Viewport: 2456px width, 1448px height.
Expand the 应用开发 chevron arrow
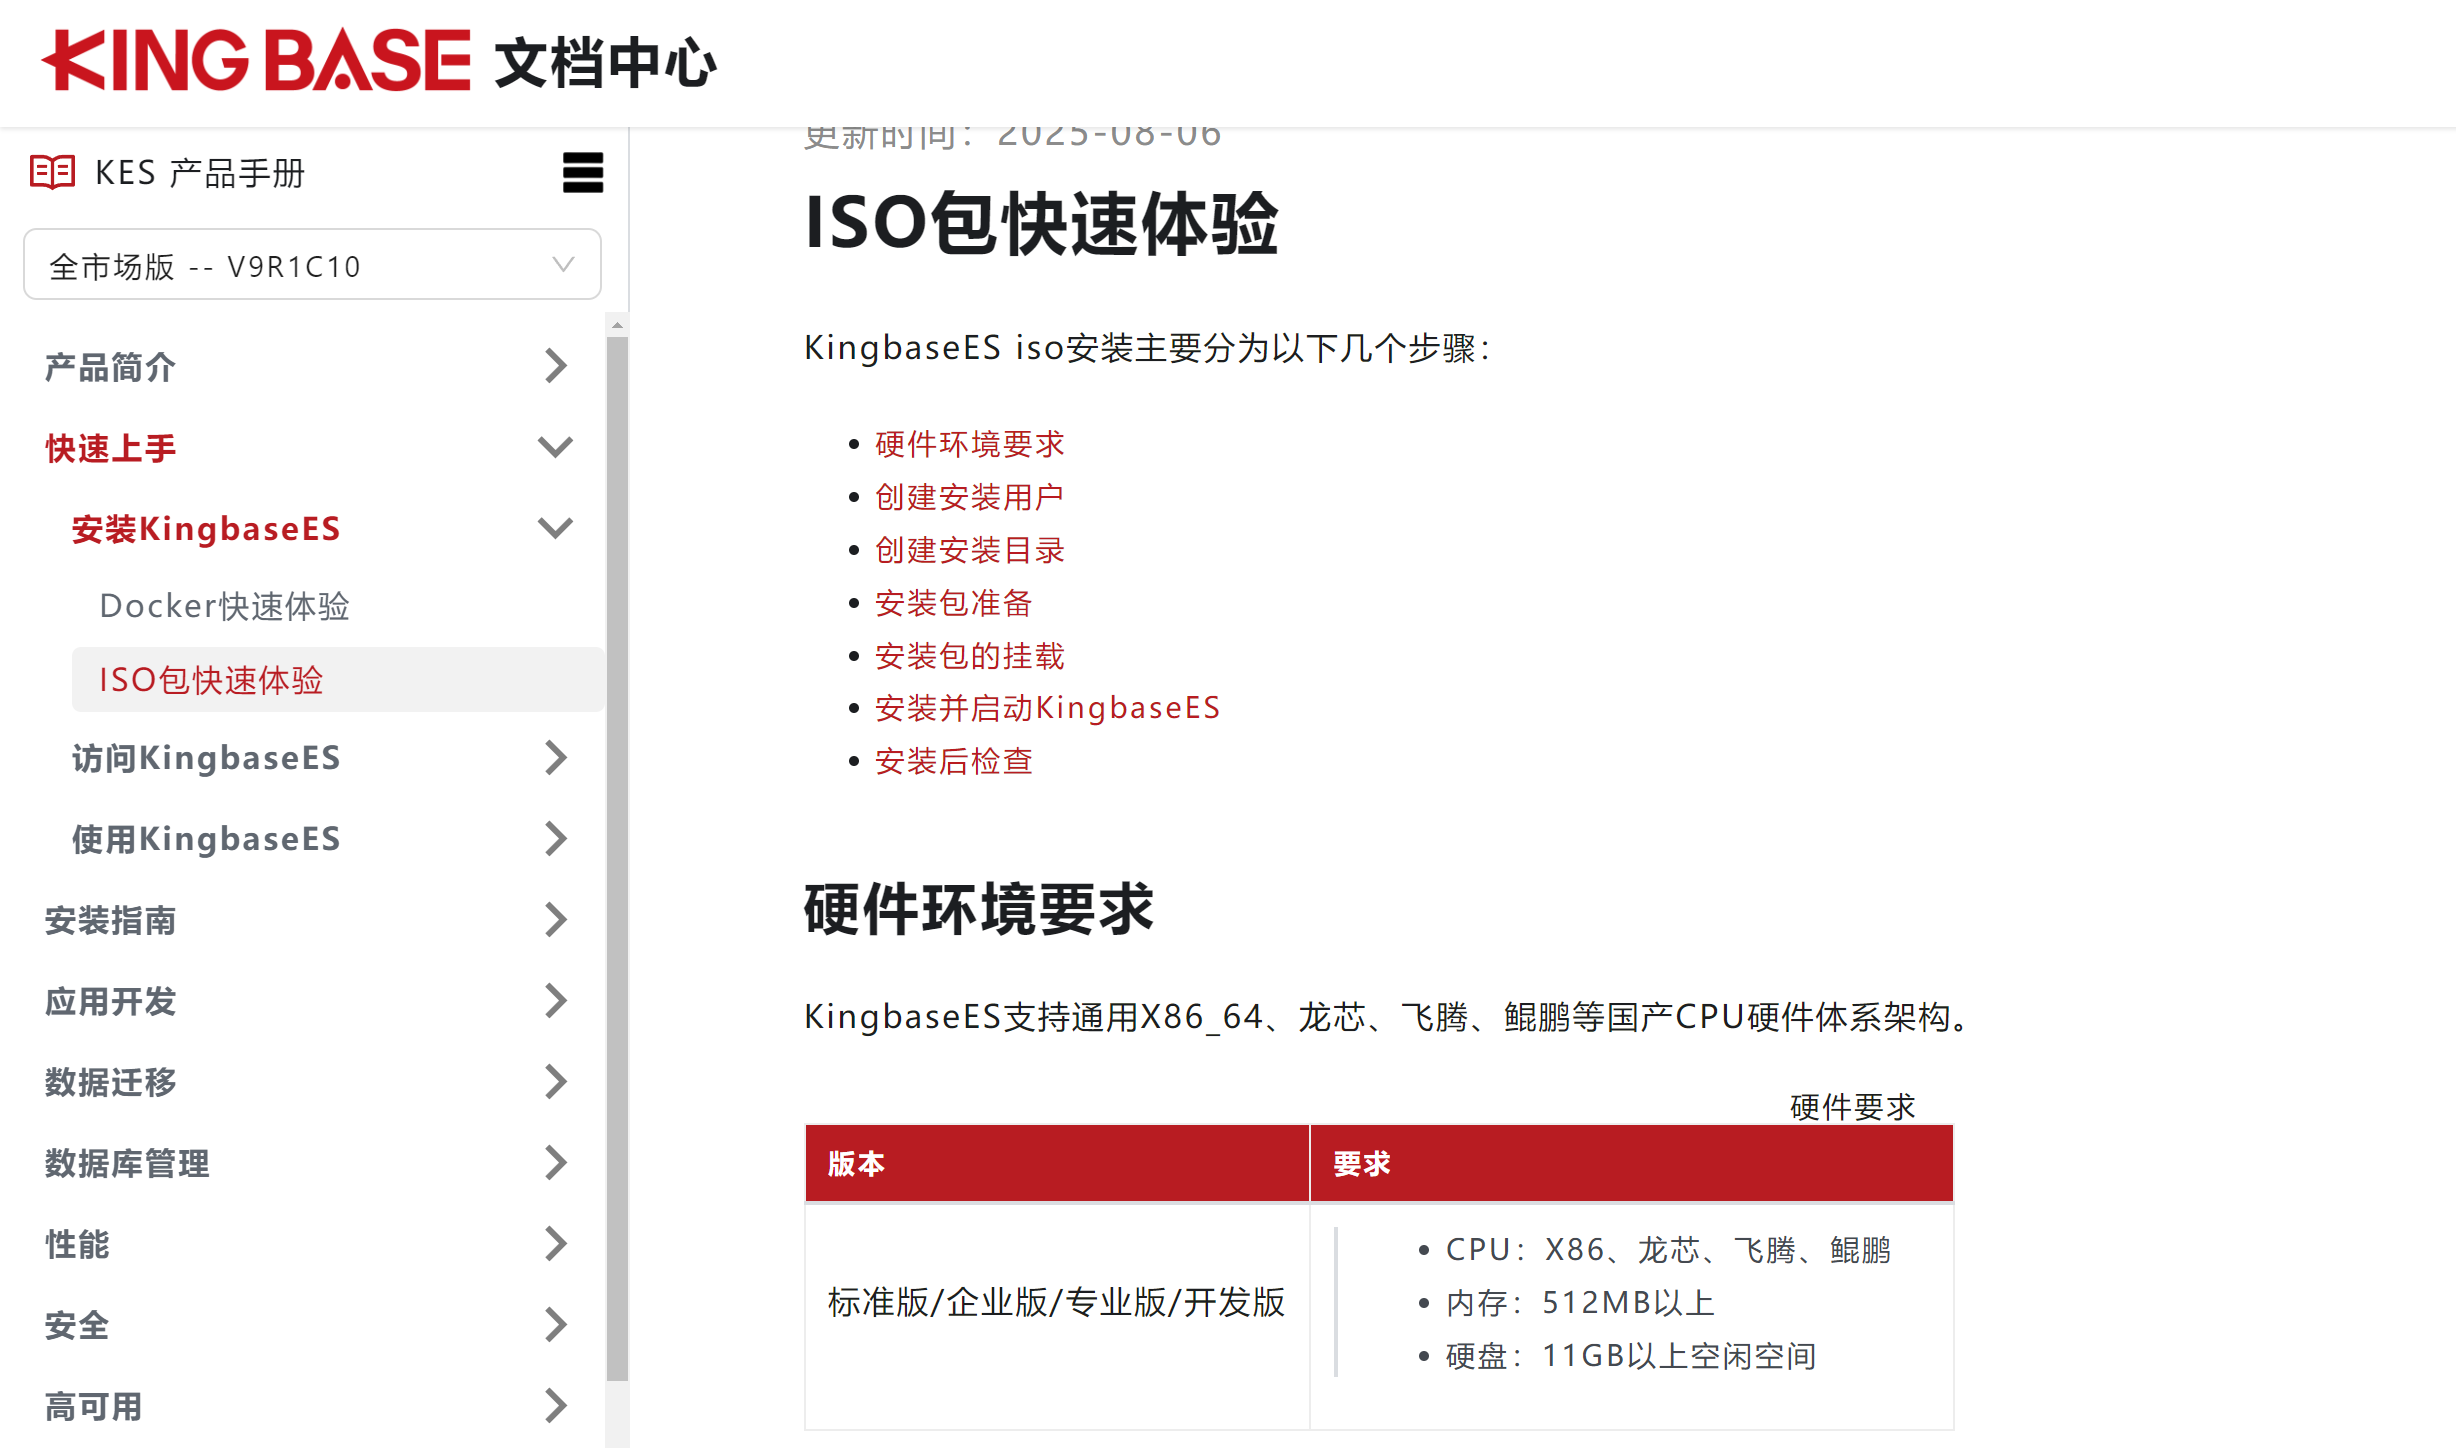coord(556,1001)
